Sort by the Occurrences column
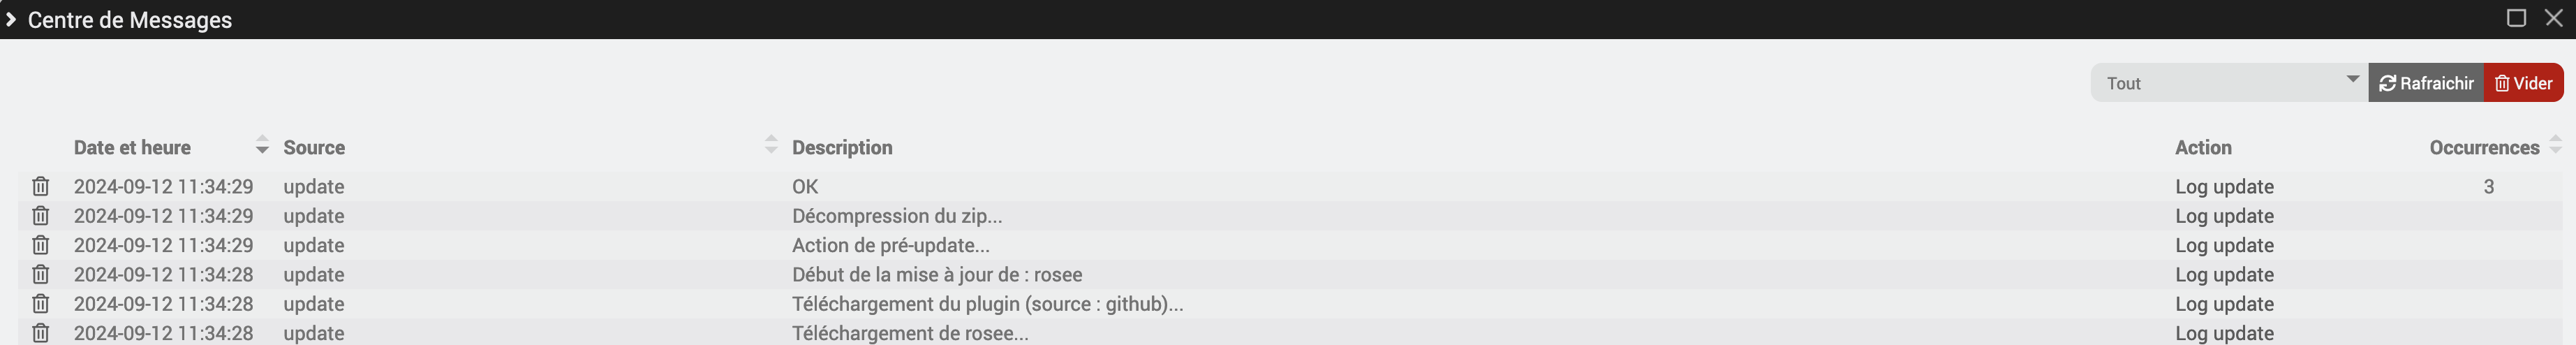The height and width of the screenshot is (345, 2576). (x=2555, y=145)
